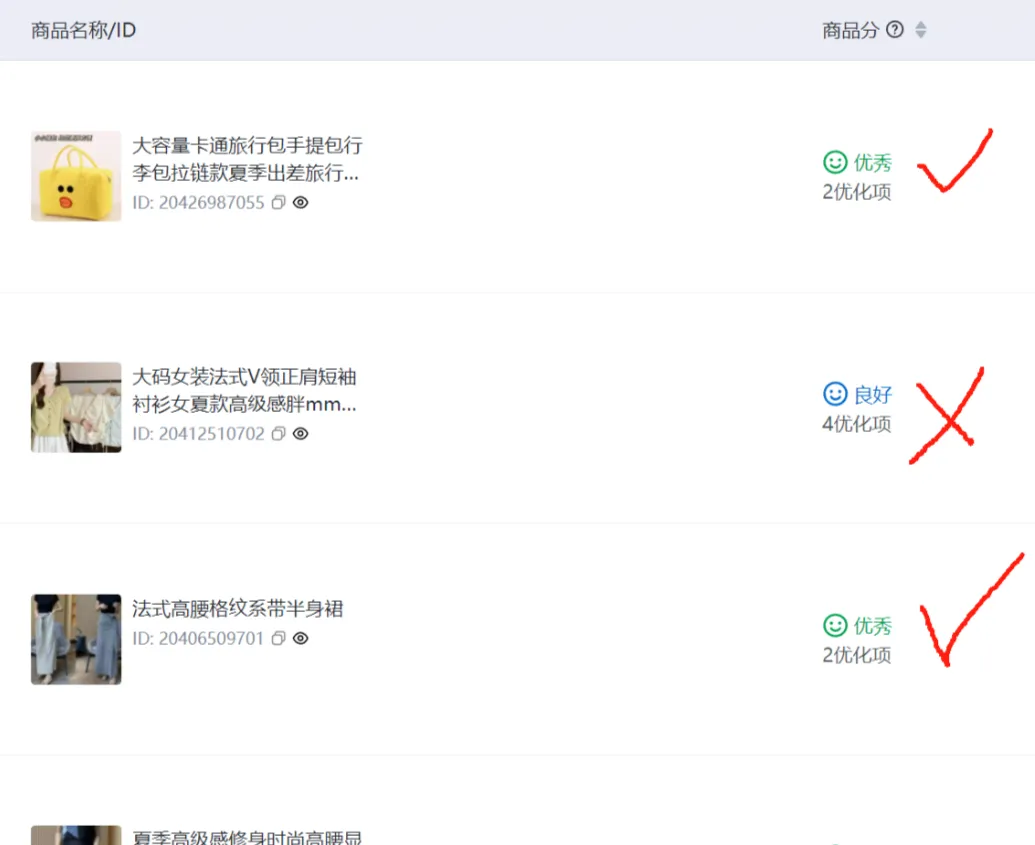Open 大容量卡通旅行包 product title
1035x845 pixels.
(247, 159)
